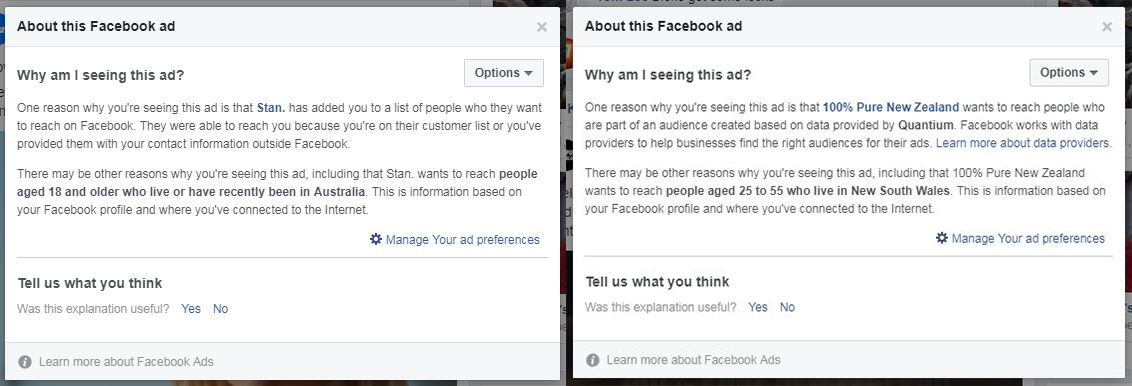Image resolution: width=1132 pixels, height=386 pixels.
Task: Open Manage Your ad preferences in the right dialog
Action: point(1028,238)
